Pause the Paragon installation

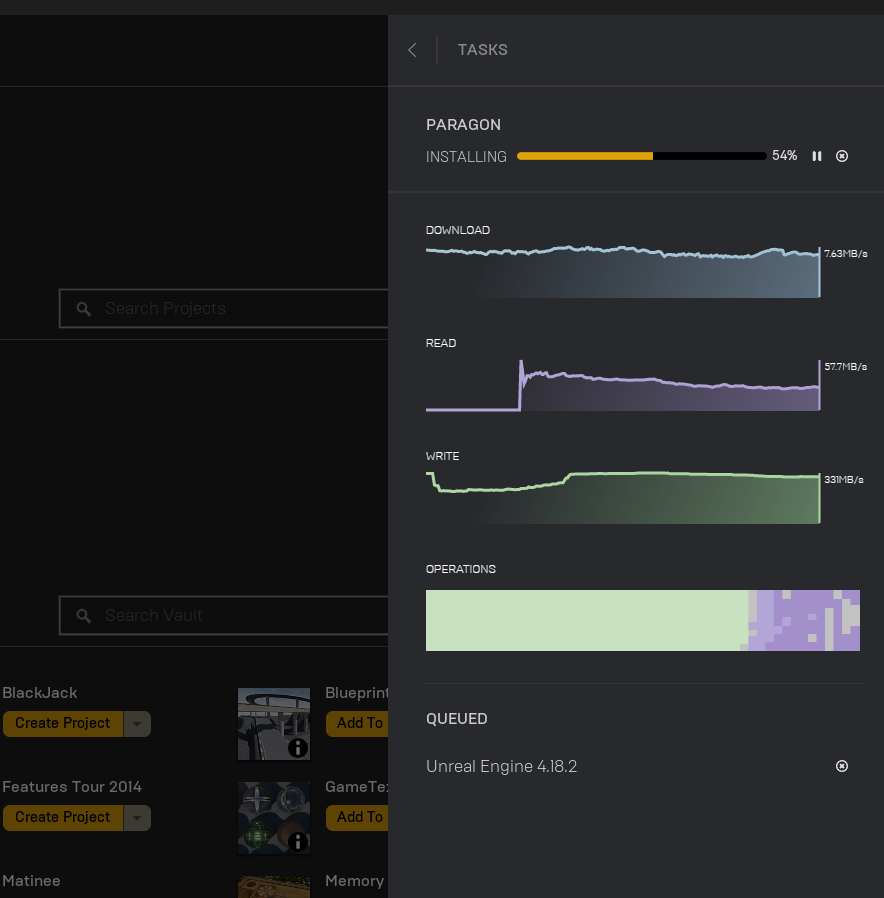click(x=817, y=156)
